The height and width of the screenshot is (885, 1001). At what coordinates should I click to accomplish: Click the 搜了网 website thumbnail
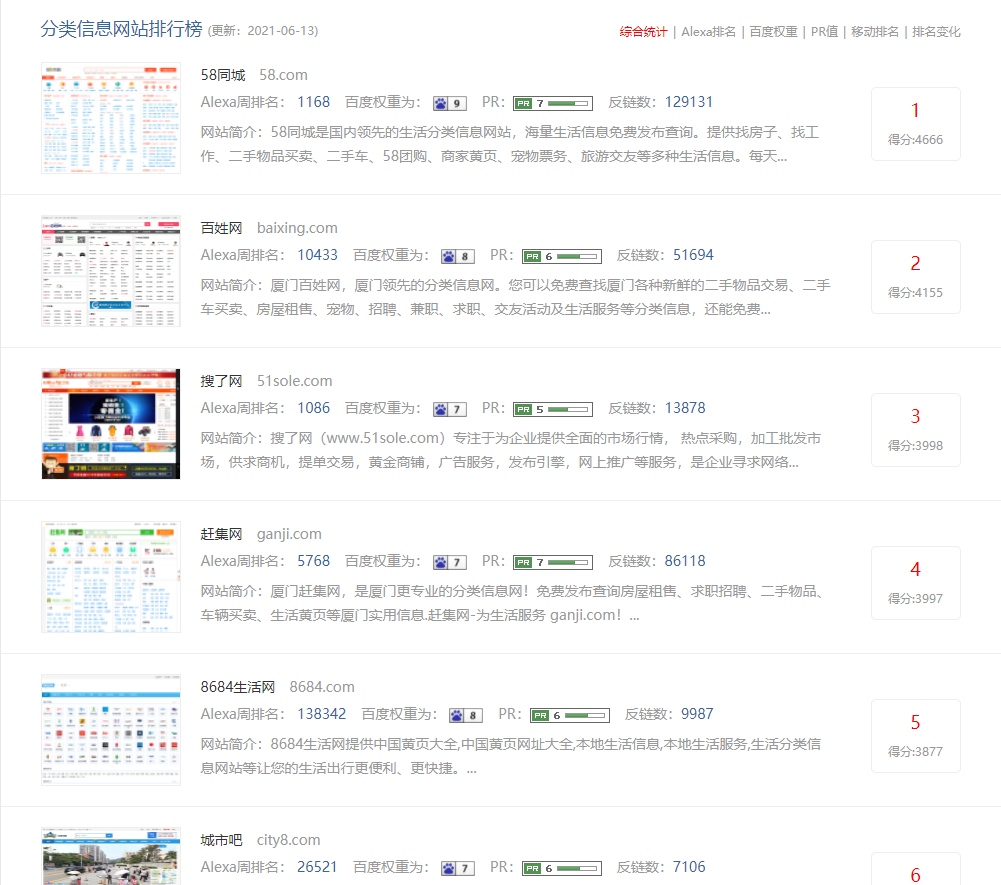tap(111, 424)
